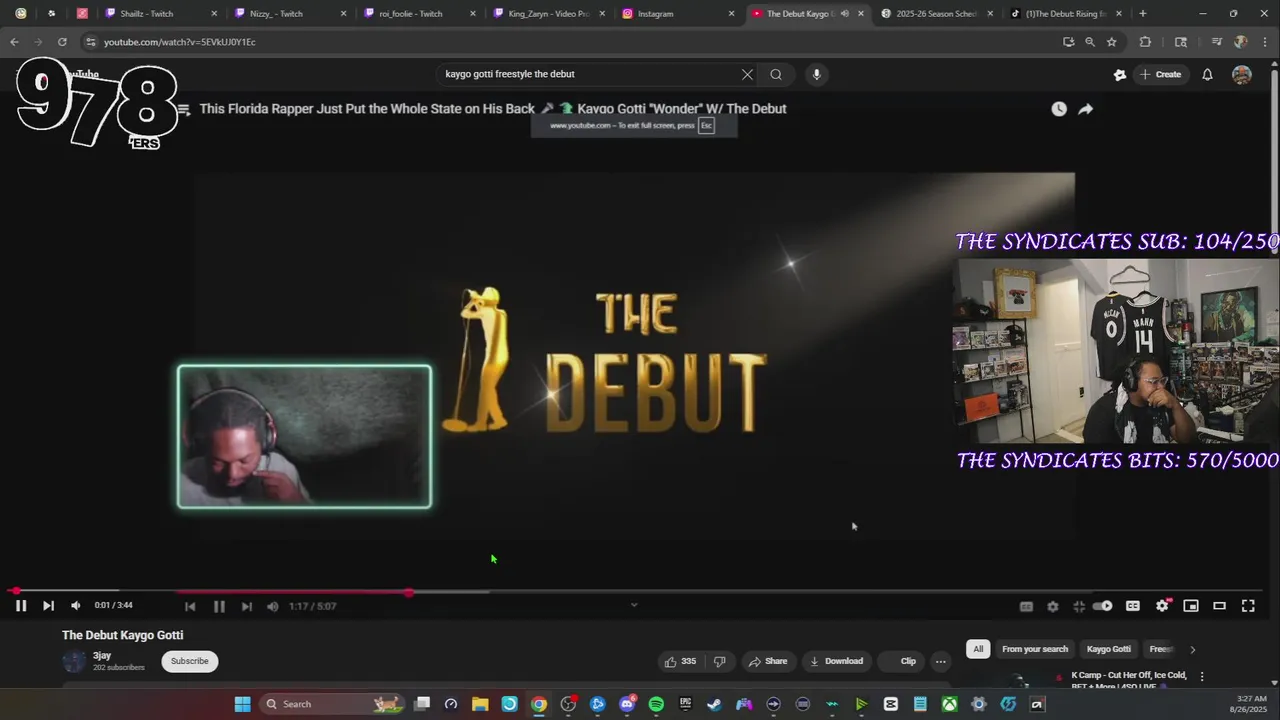This screenshot has width=1280, height=720.
Task: Enable theater mode view
Action: 1219,606
